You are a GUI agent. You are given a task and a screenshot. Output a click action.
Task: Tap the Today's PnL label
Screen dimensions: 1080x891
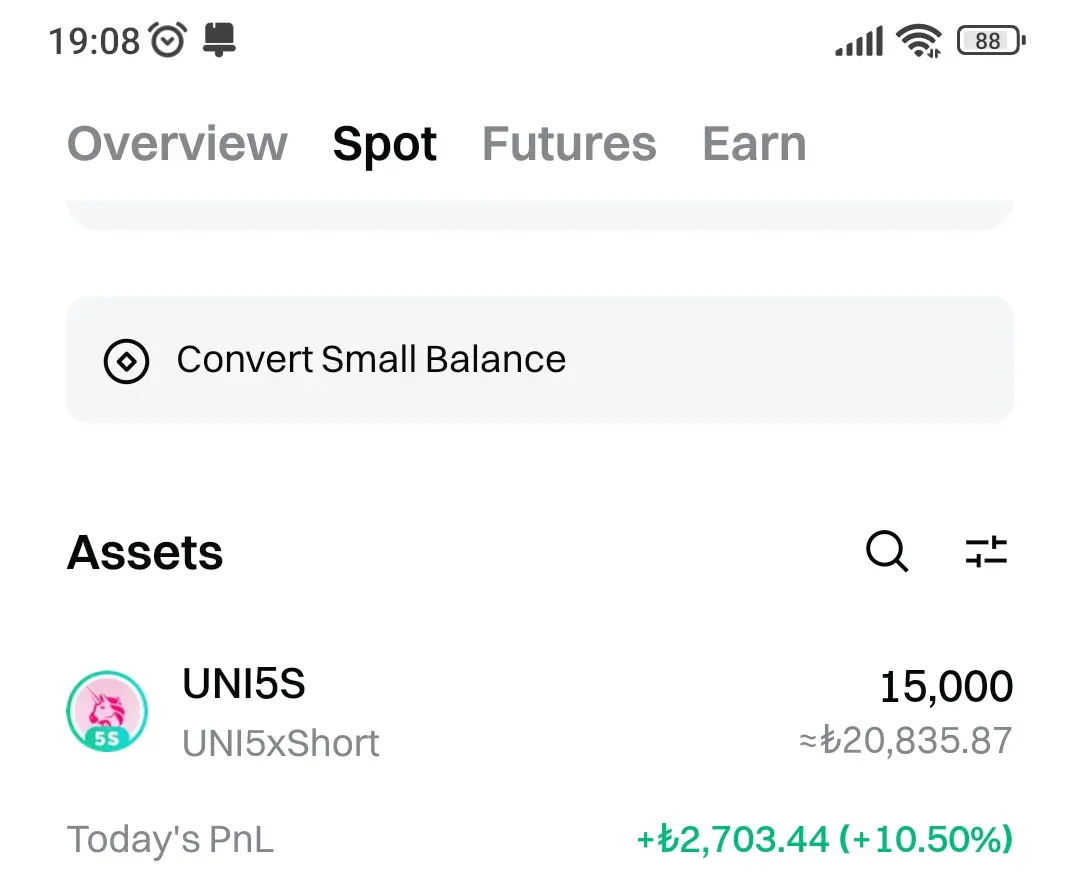[x=170, y=840]
